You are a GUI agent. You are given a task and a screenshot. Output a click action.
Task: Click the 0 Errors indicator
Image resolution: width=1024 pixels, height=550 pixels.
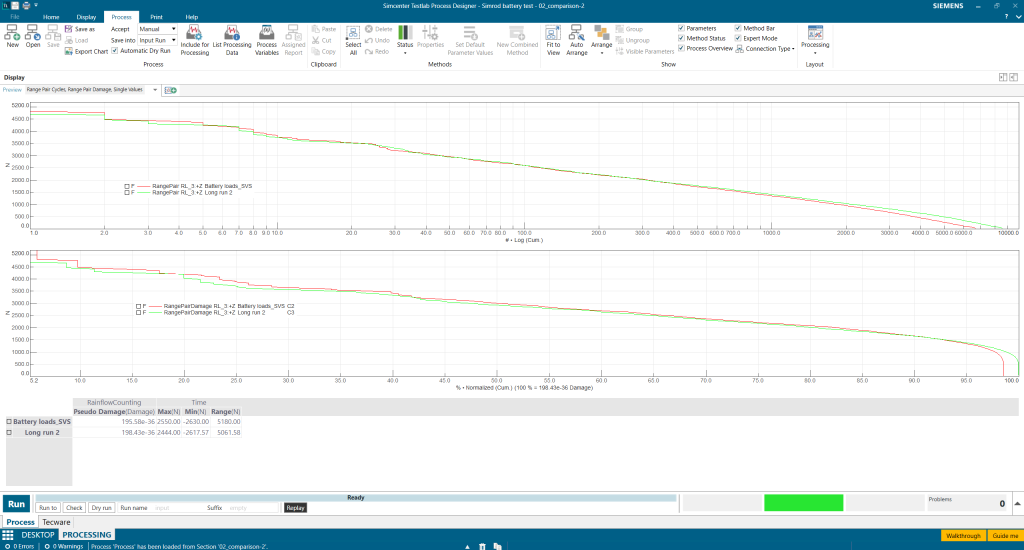click(x=20, y=546)
